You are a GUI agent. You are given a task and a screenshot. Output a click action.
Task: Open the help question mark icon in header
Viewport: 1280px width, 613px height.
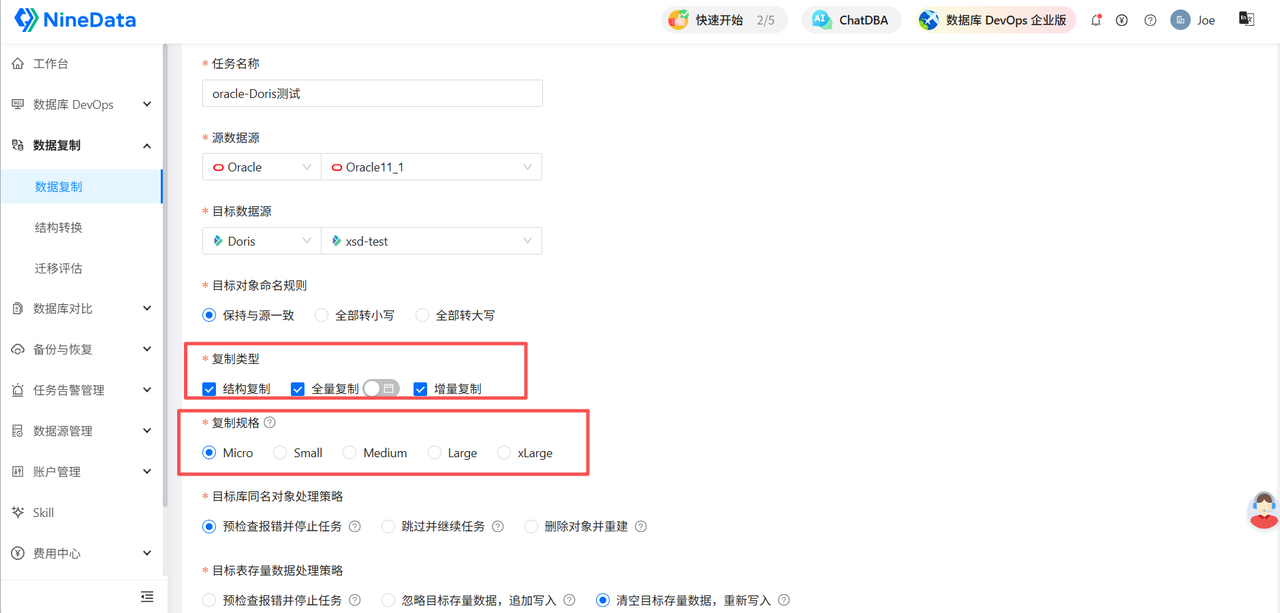pyautogui.click(x=1150, y=20)
